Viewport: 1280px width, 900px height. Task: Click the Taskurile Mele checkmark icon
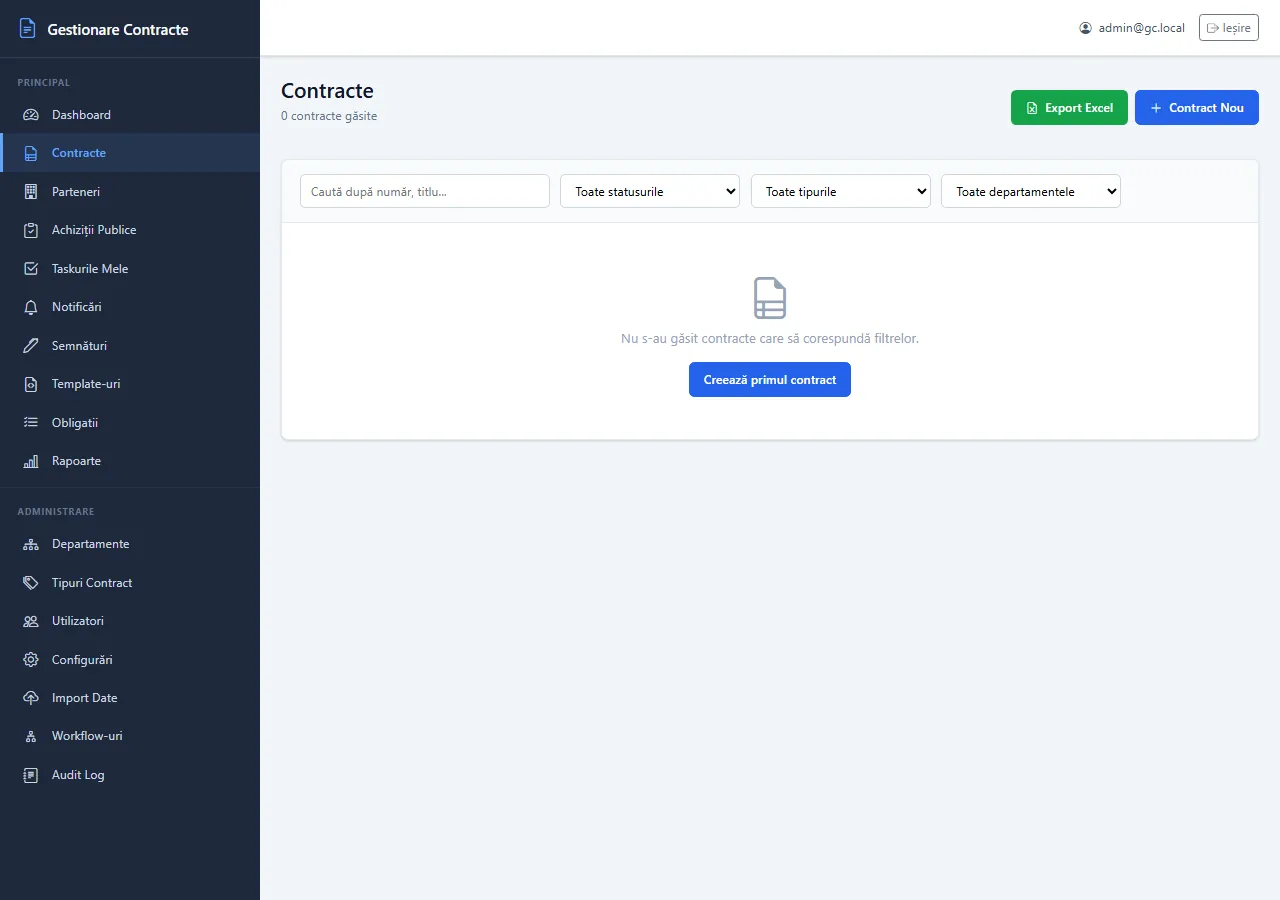(31, 269)
